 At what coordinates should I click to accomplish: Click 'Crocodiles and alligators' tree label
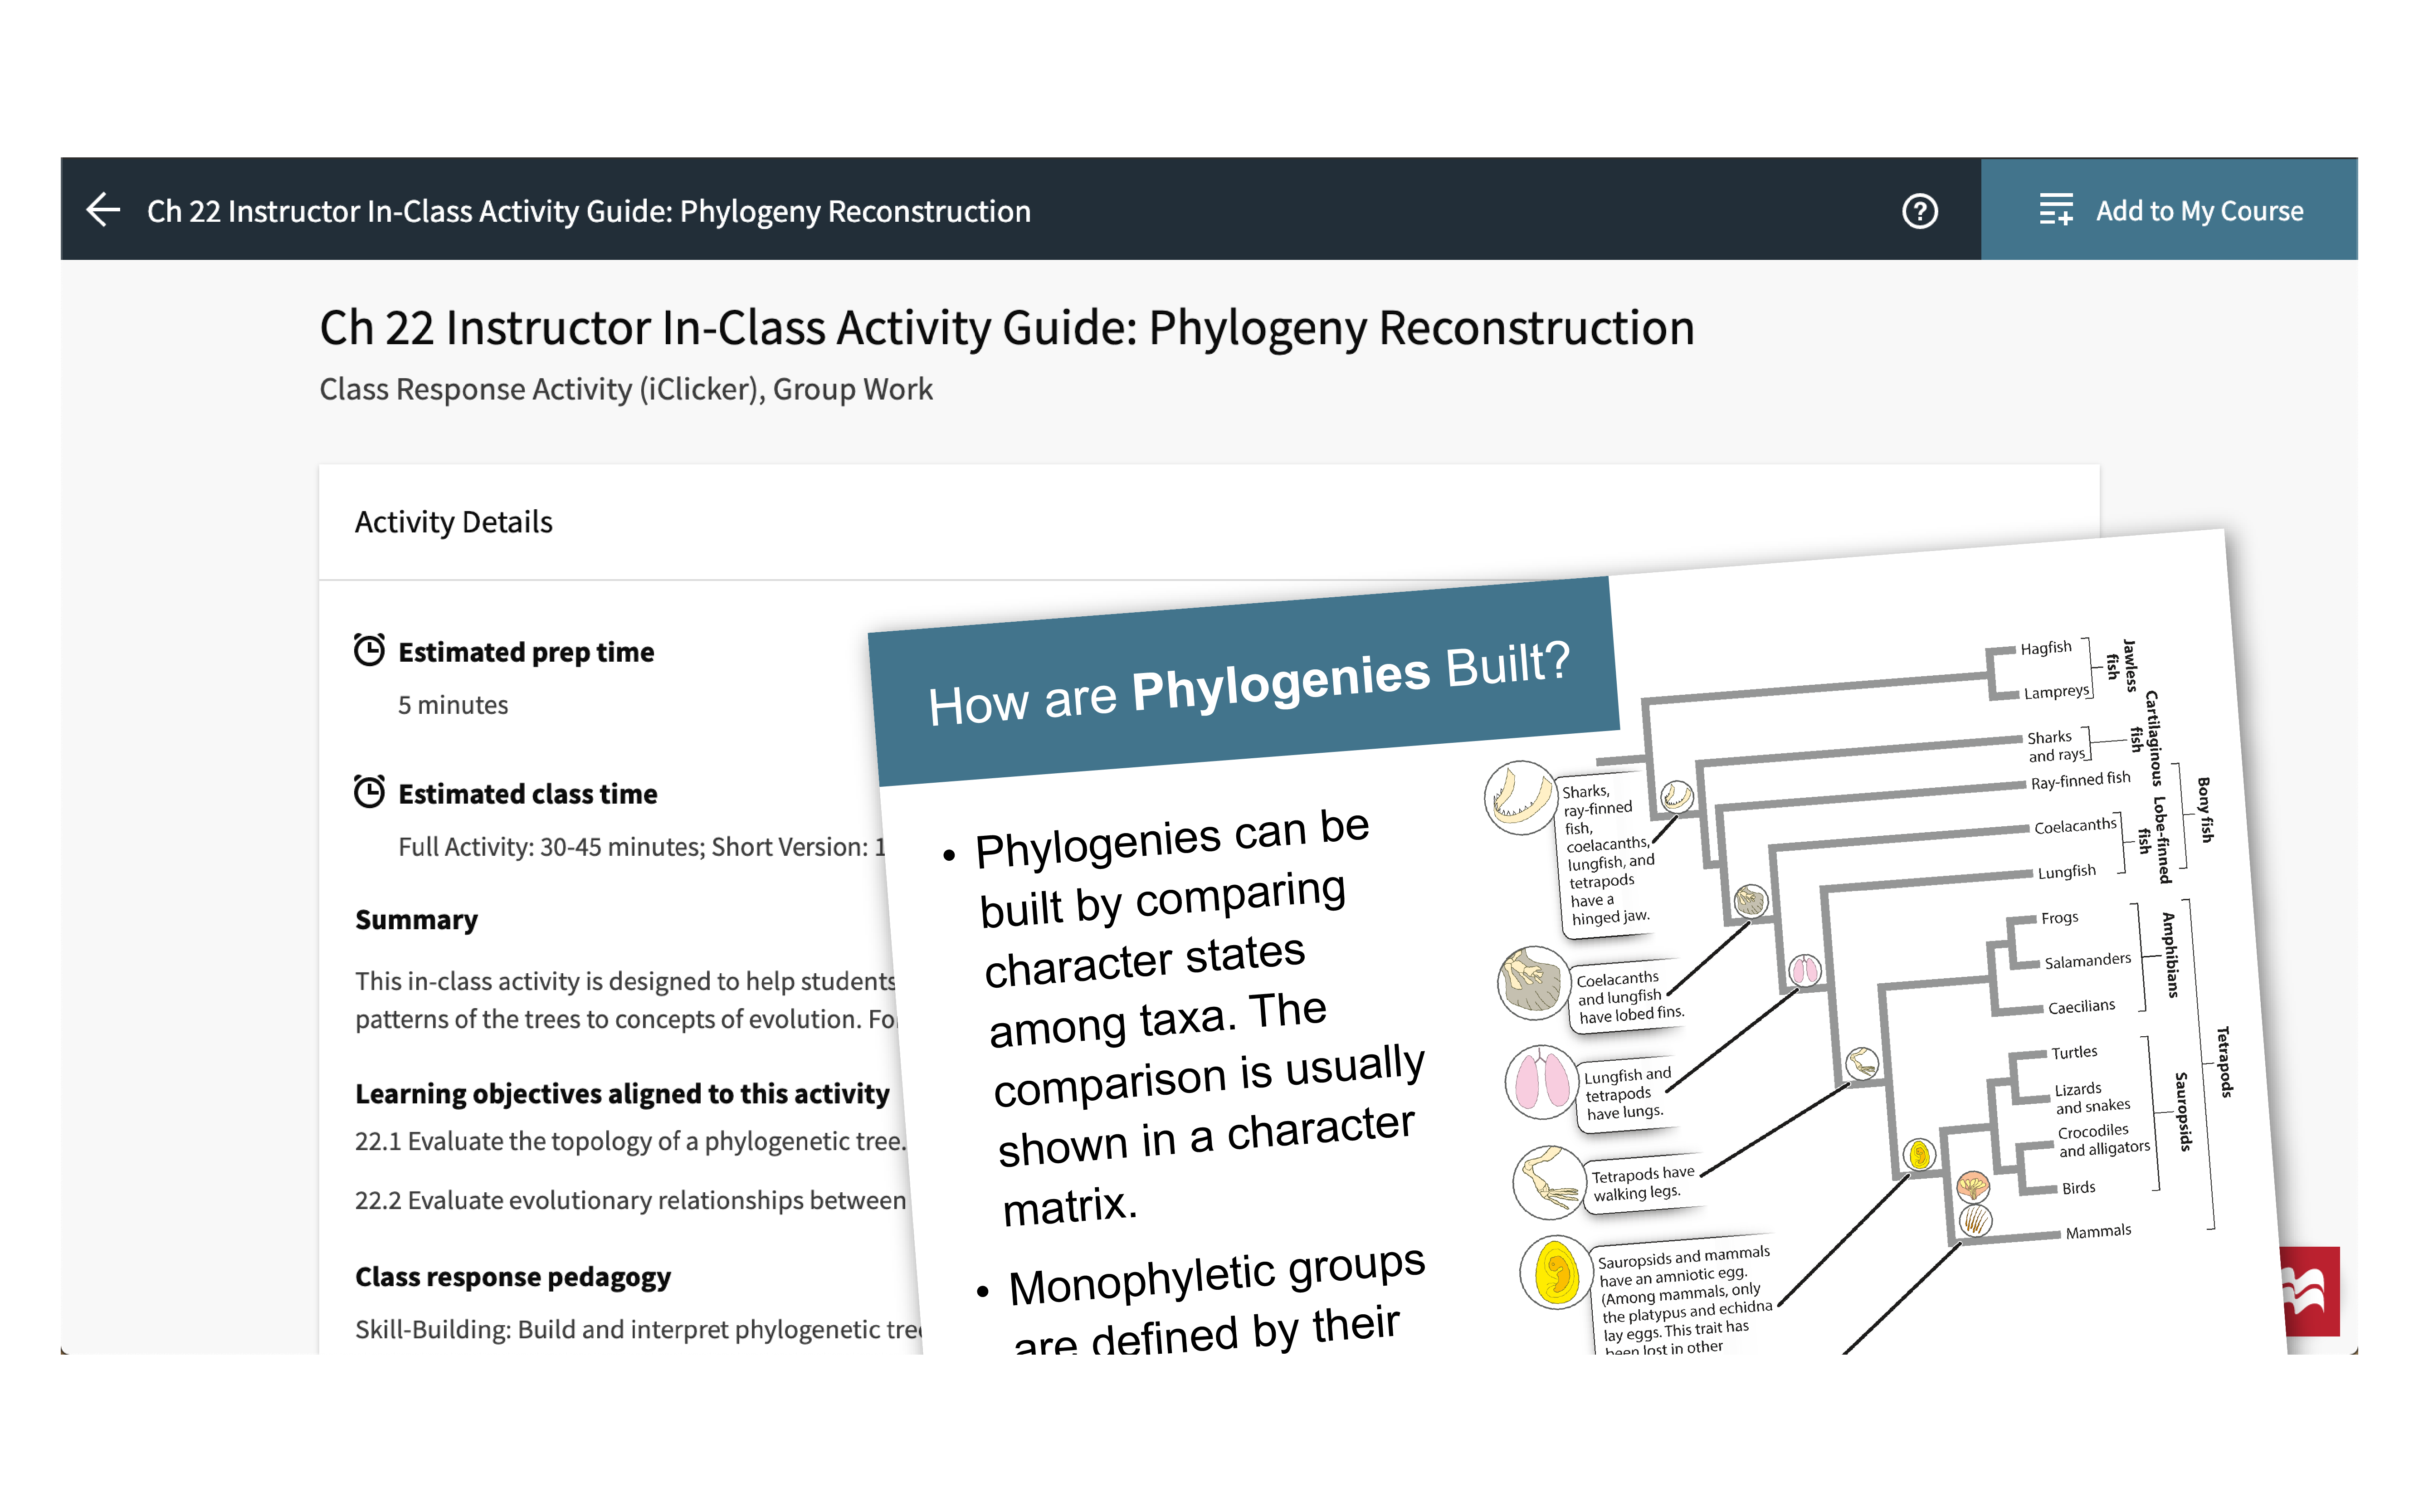pyautogui.click(x=2103, y=1140)
